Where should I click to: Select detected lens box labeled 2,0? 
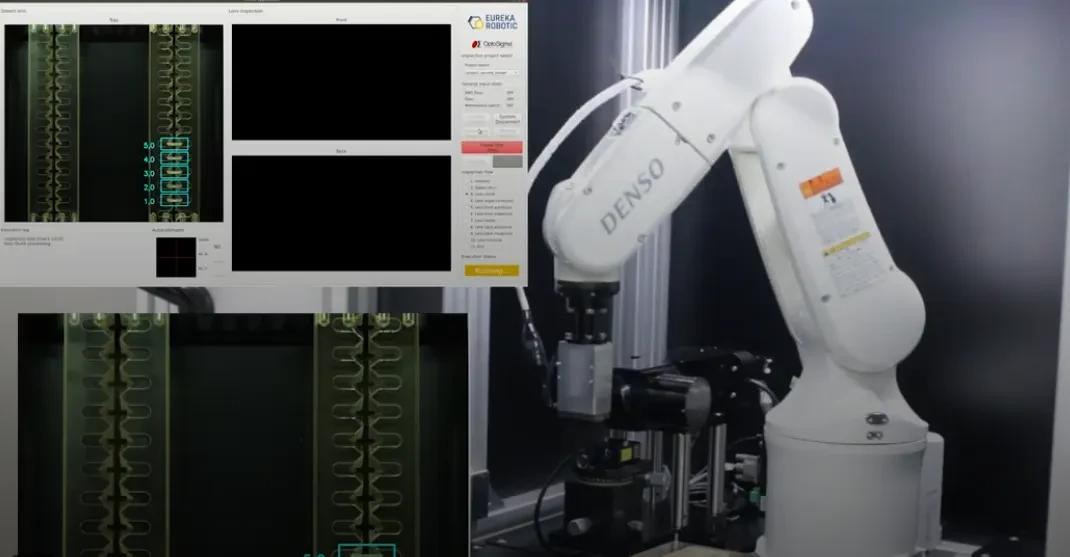click(174, 186)
